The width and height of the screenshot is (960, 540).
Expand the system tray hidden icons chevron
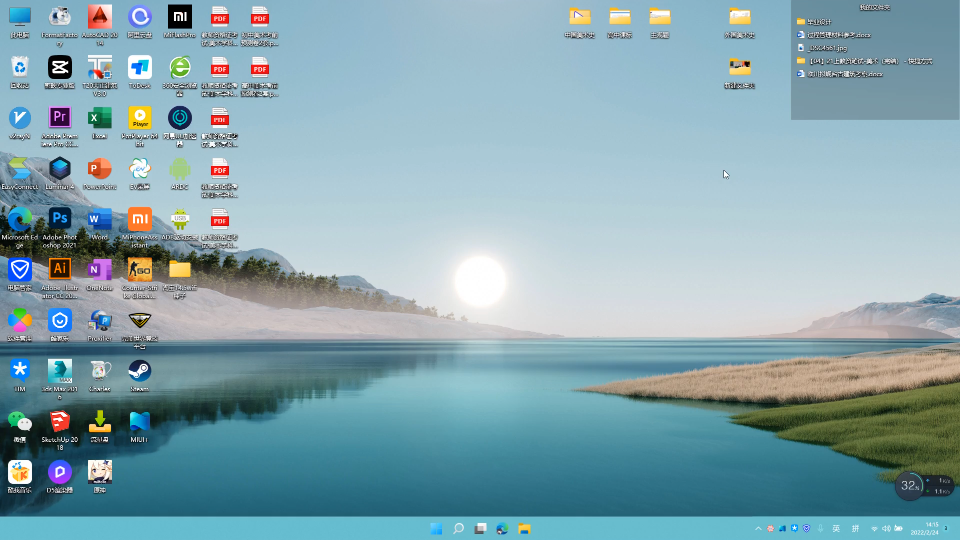click(x=759, y=528)
